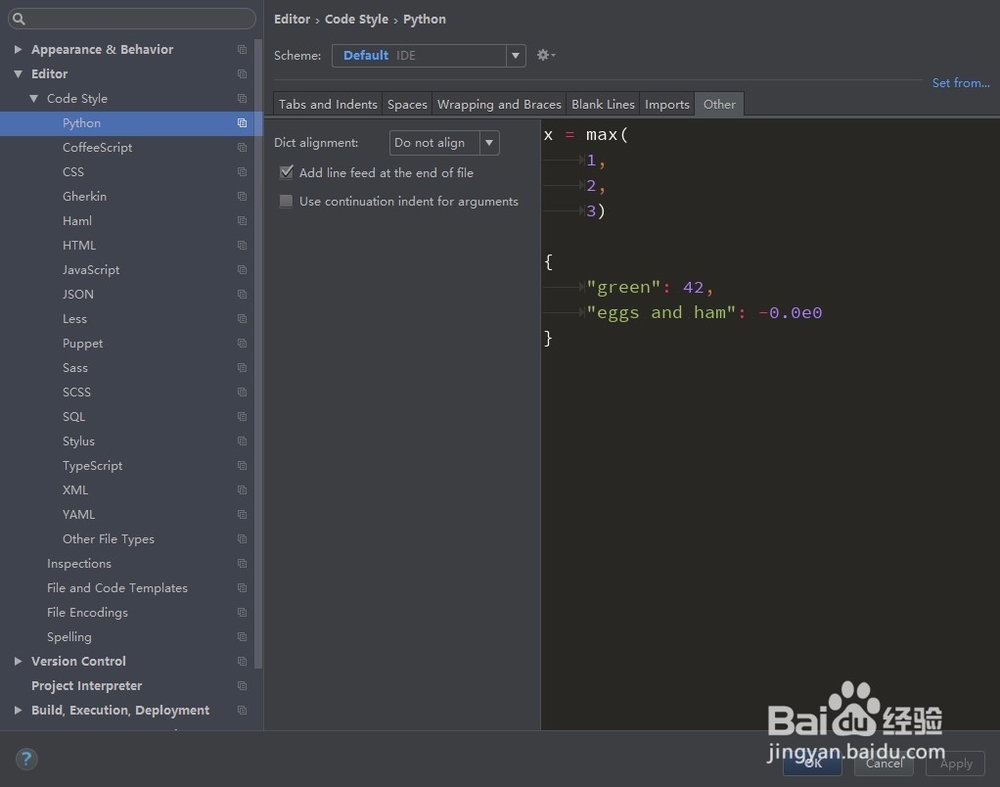The image size is (1000, 787).
Task: Open the Inspections settings page
Action: tap(79, 563)
